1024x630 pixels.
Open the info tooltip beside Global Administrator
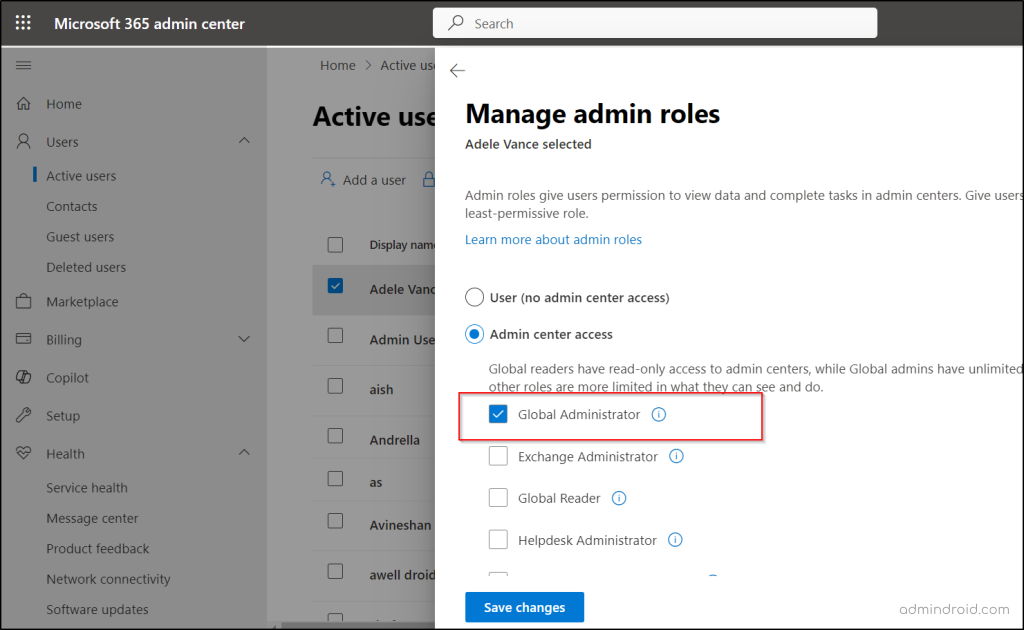coord(659,413)
